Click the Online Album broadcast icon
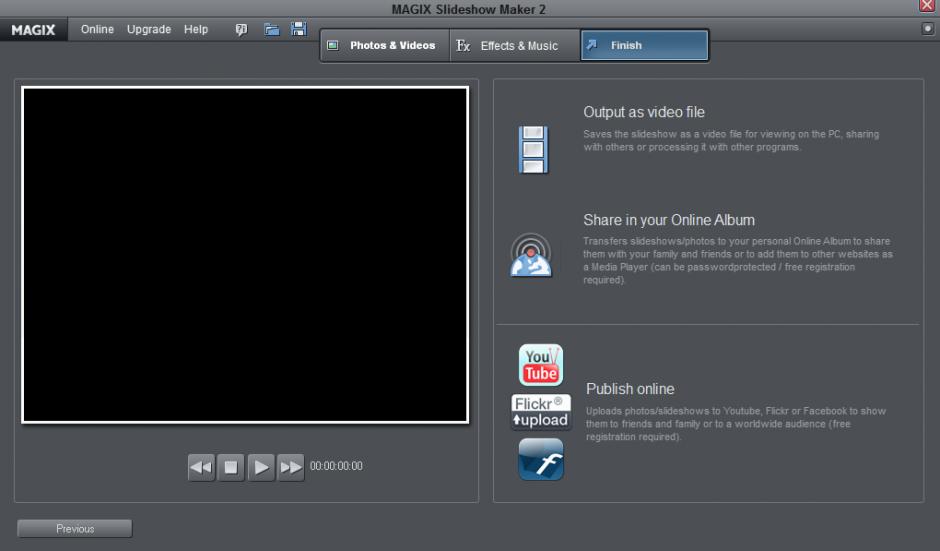Viewport: 940px width, 551px height. click(x=531, y=255)
